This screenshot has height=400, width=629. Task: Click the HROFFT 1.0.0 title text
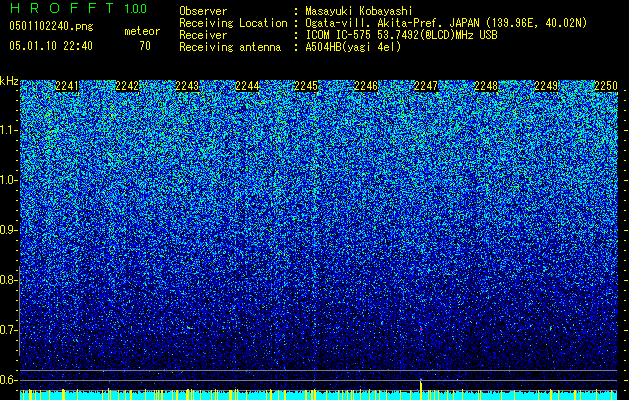(78, 8)
